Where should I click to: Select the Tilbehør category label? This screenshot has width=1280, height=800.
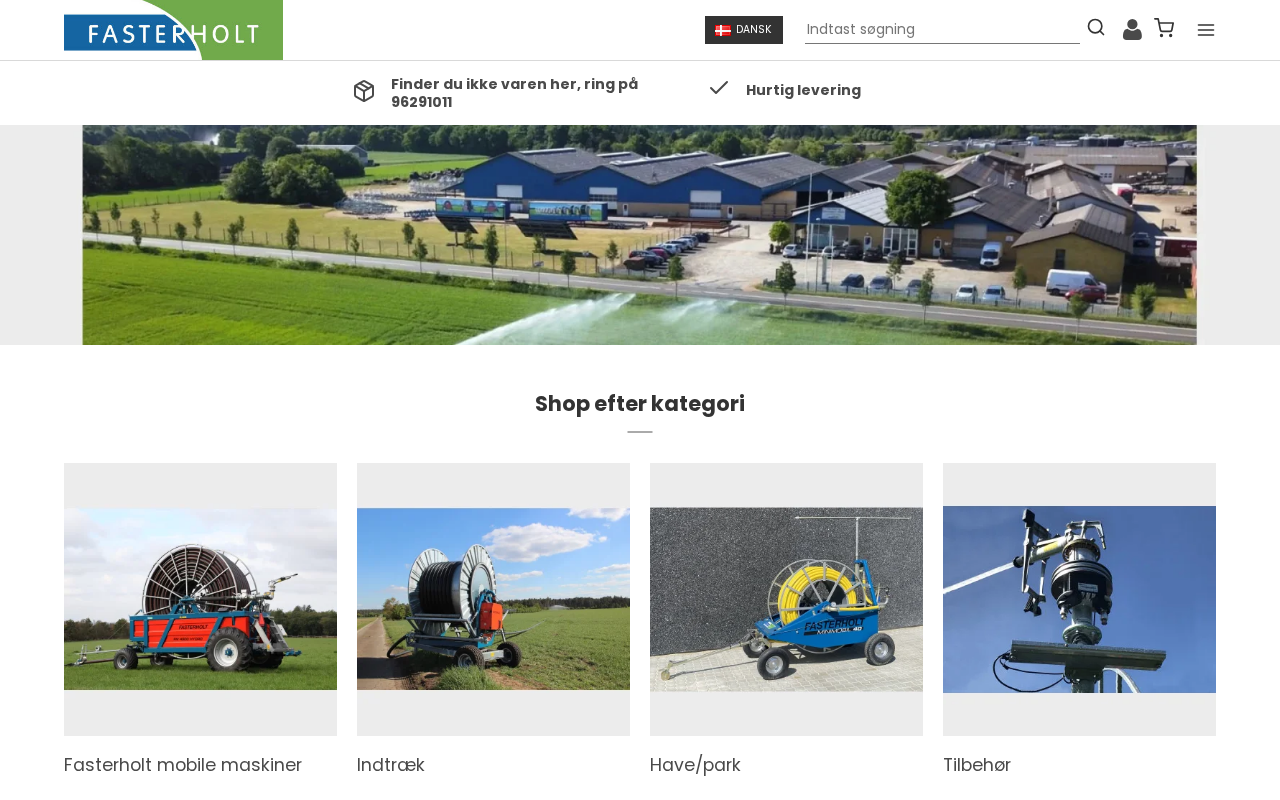[x=977, y=765]
